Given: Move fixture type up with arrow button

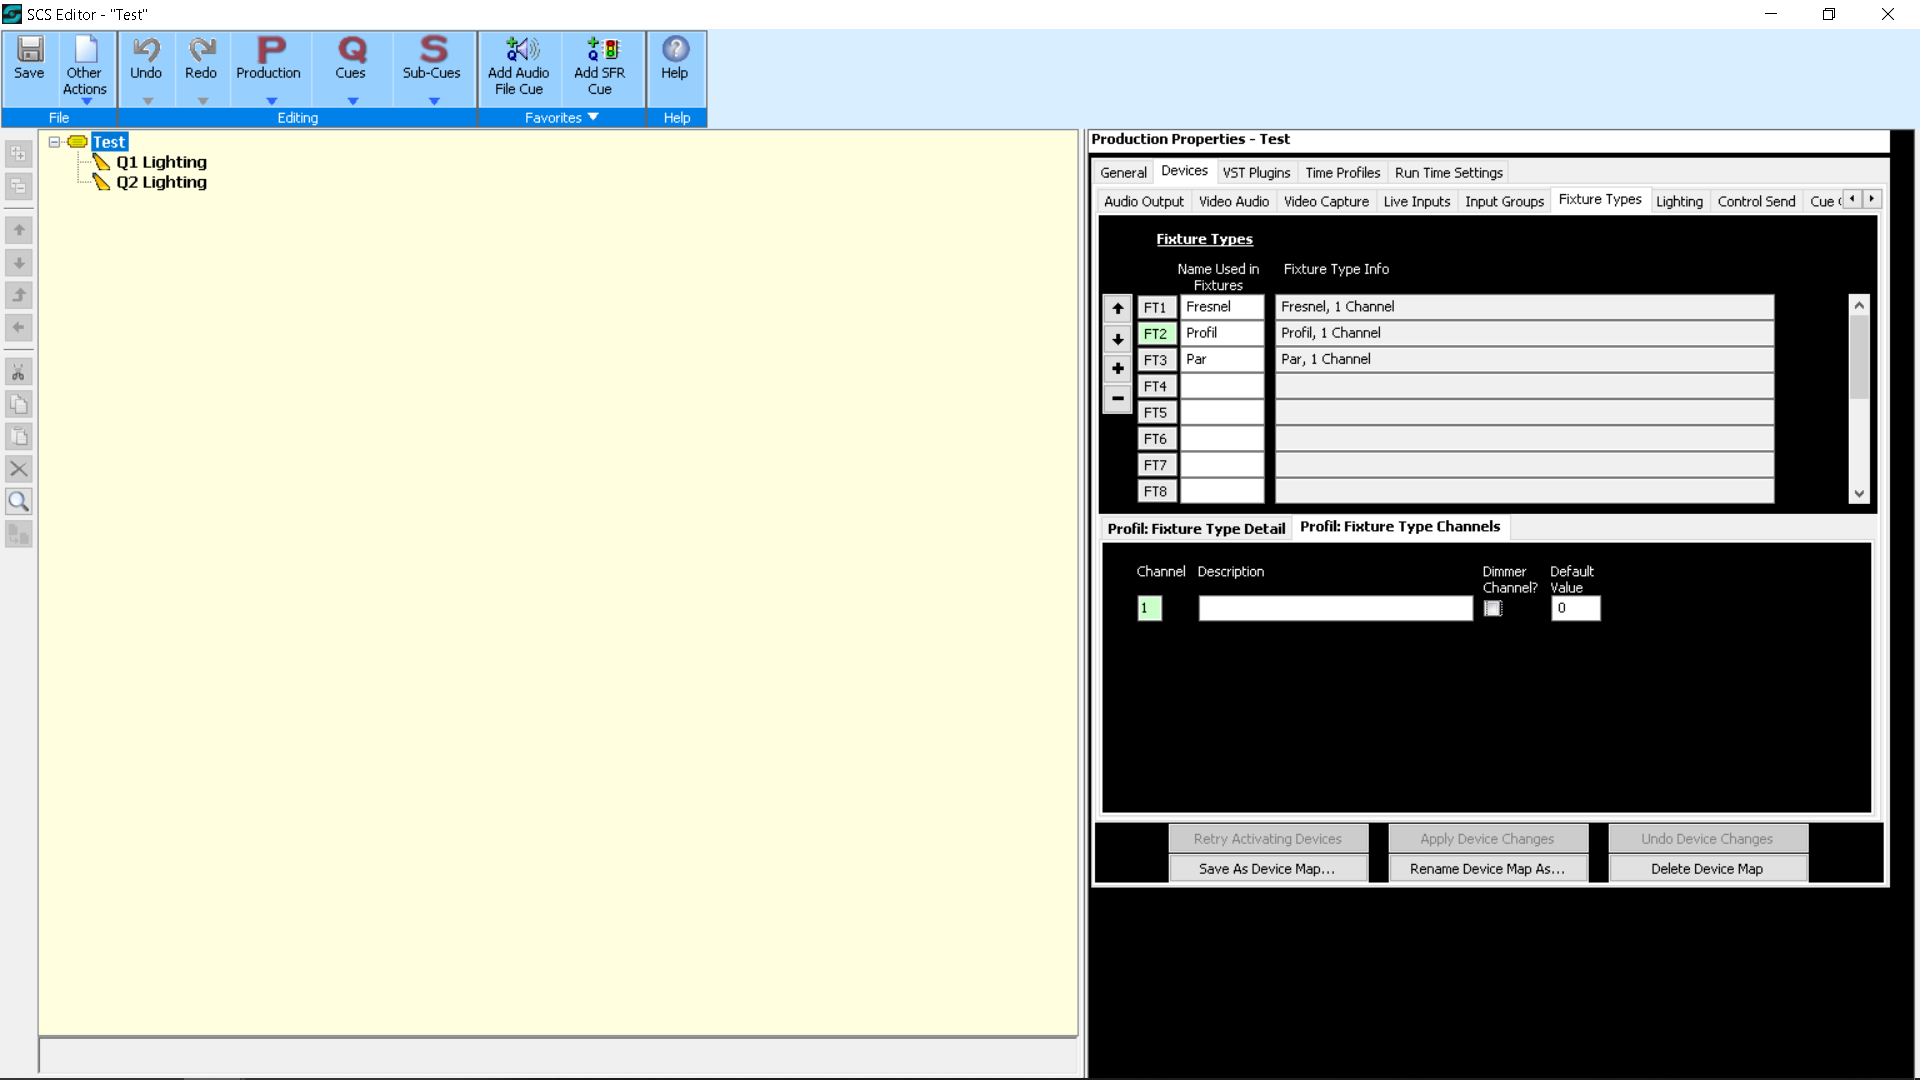Looking at the screenshot, I should click(x=1118, y=308).
